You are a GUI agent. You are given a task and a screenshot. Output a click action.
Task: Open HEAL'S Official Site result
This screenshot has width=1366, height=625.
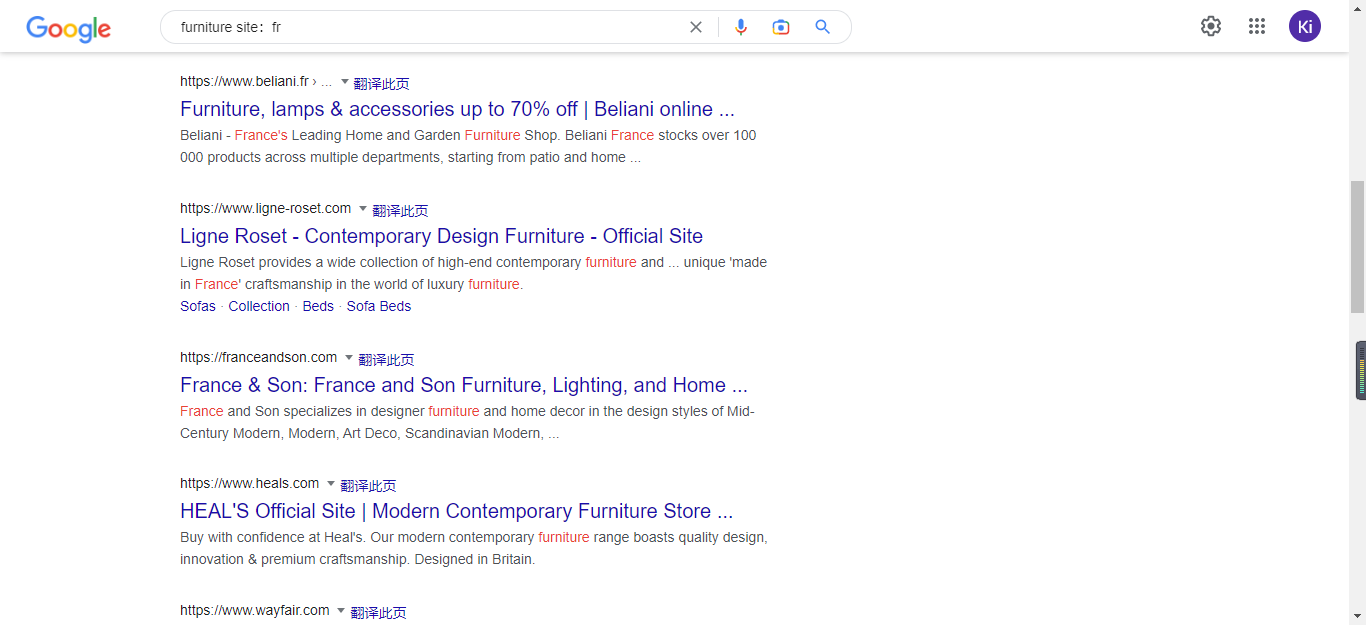tap(456, 511)
